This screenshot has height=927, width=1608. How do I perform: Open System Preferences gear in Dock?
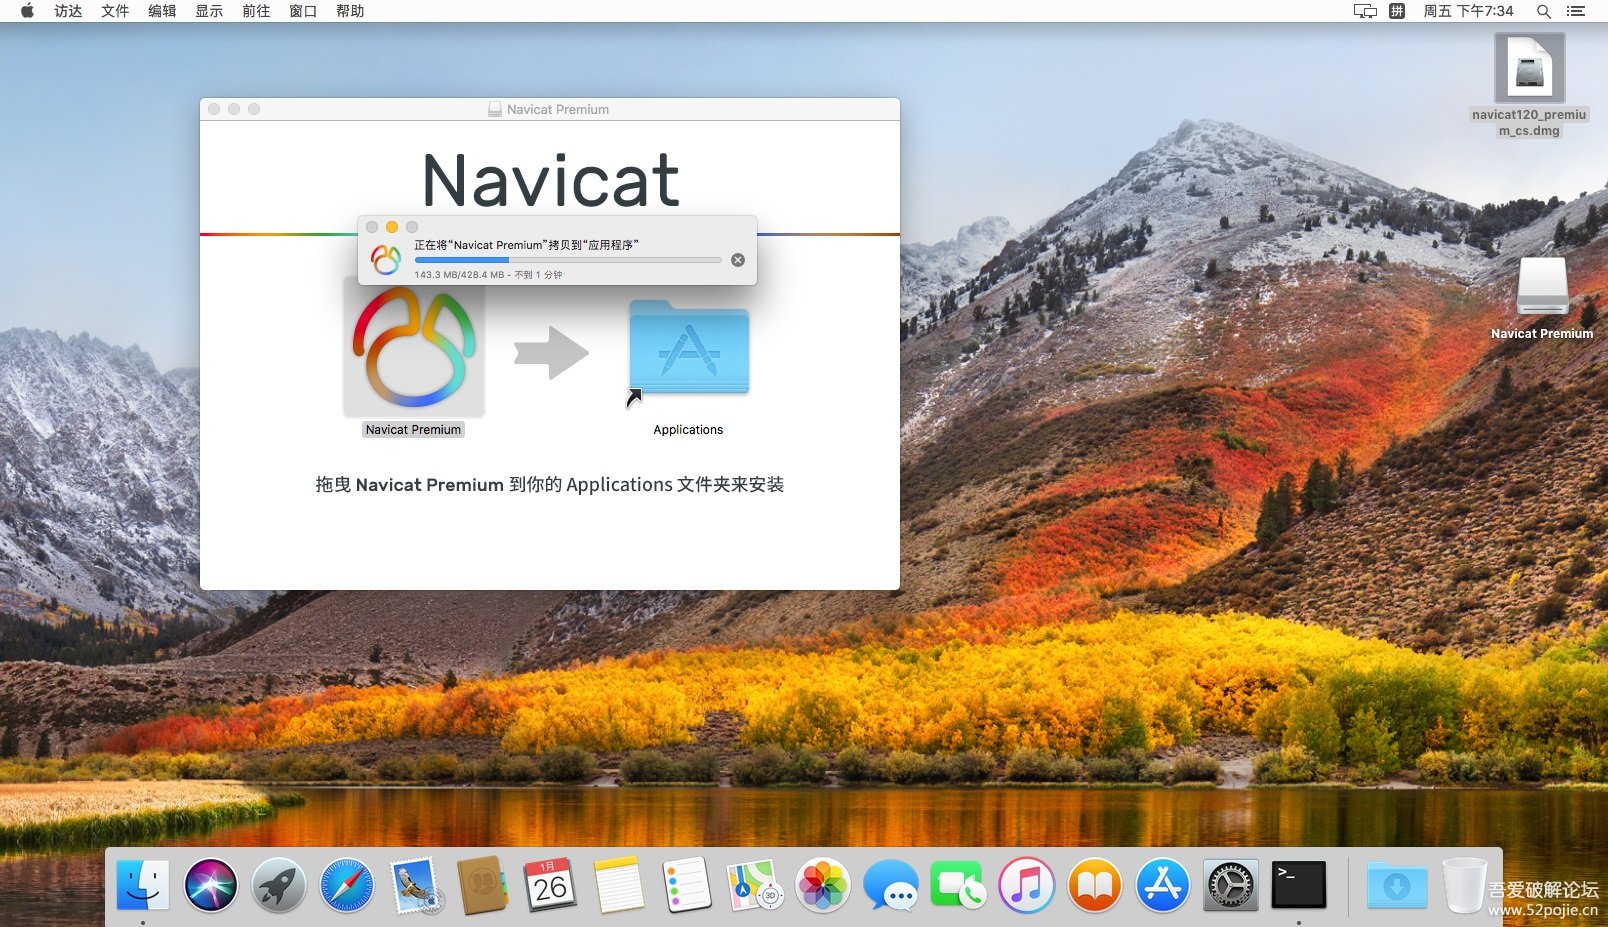pyautogui.click(x=1231, y=885)
